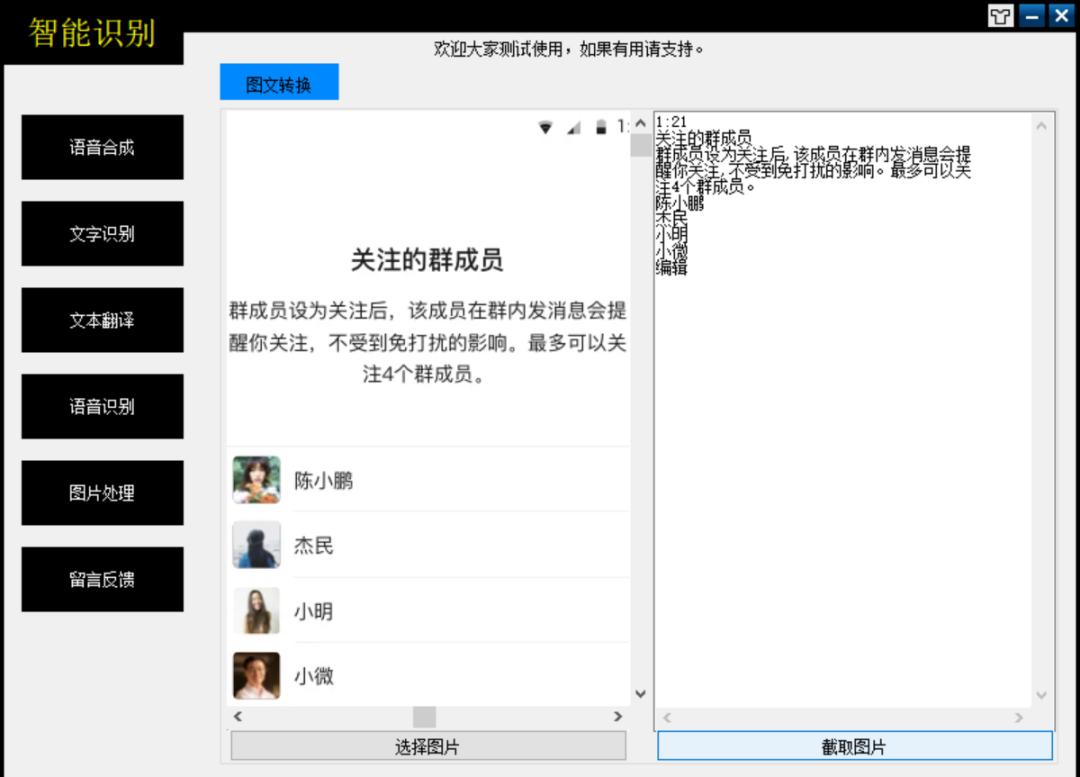Open the 留言反馈 feedback panel
The image size is (1080, 777).
(101, 578)
